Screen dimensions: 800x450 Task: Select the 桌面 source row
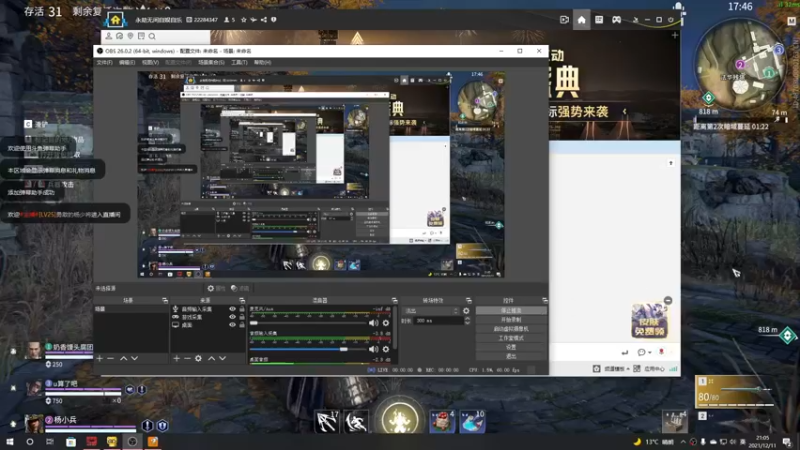(x=208, y=324)
